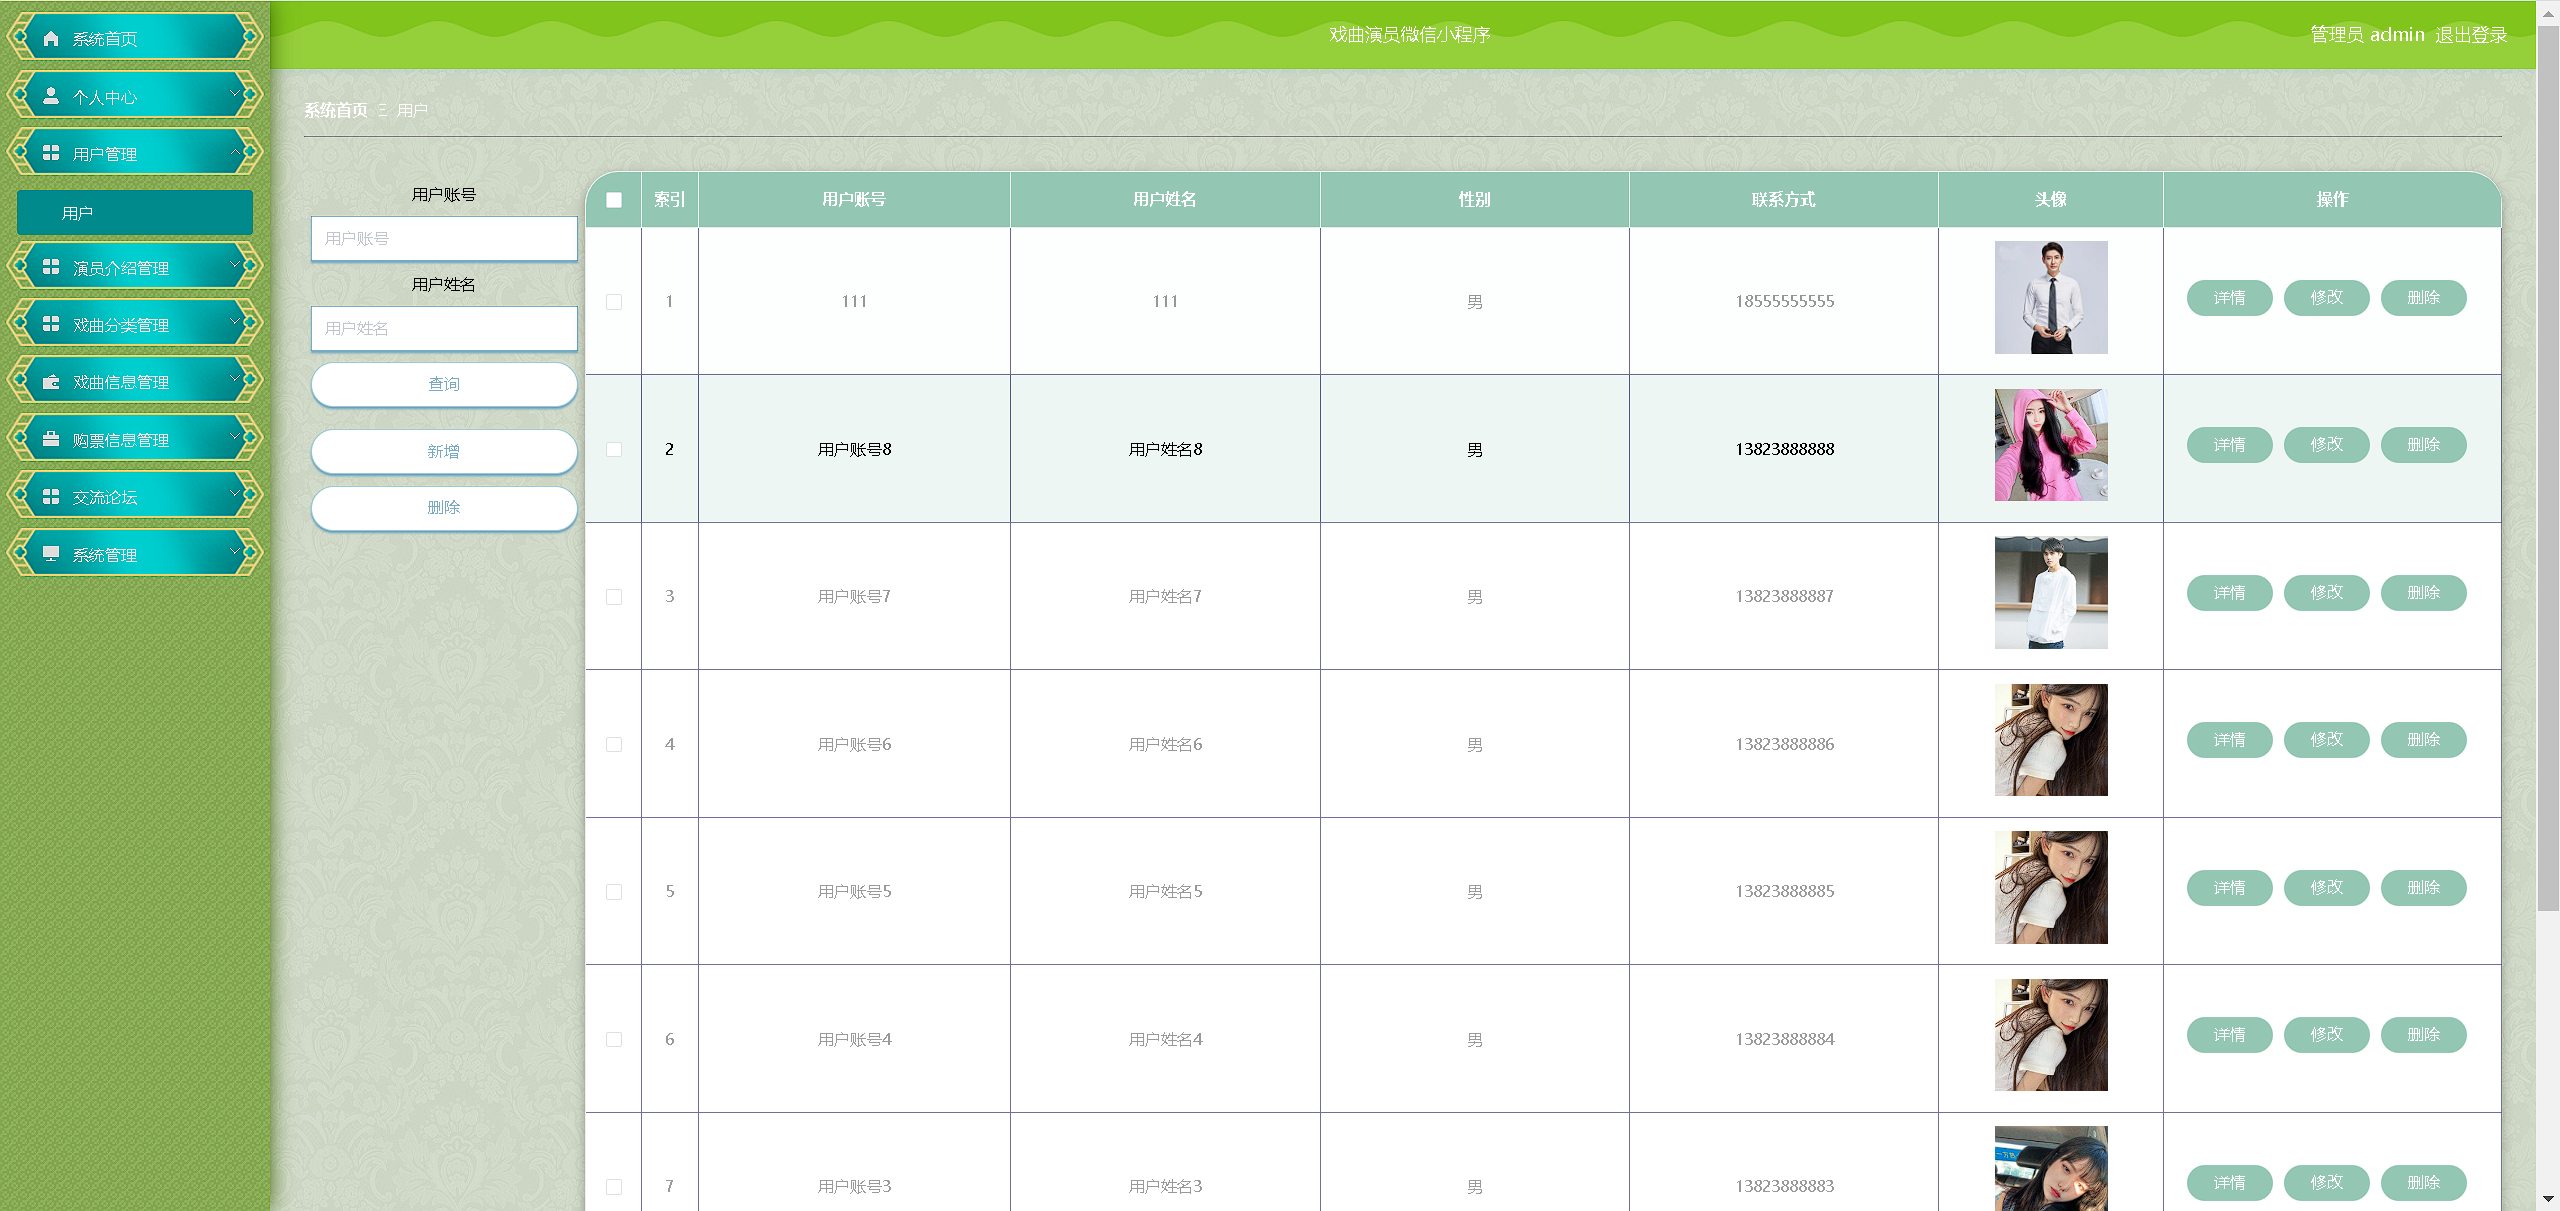This screenshot has width=2560, height=1211.
Task: Click the 查询 search button
Action: click(444, 384)
